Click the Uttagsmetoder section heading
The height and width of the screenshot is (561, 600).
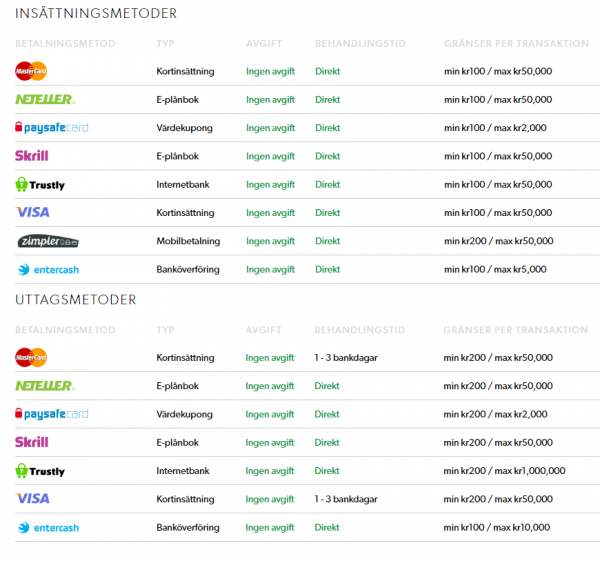(x=75, y=299)
